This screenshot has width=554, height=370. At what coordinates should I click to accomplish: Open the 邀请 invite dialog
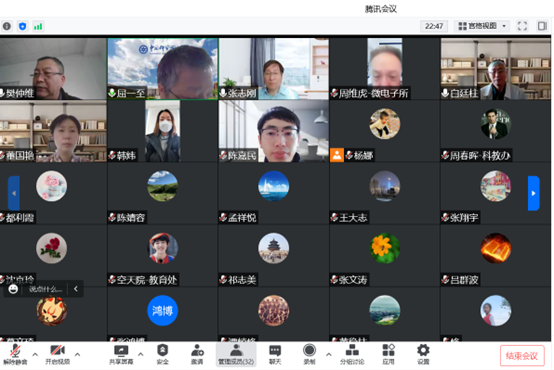(197, 354)
